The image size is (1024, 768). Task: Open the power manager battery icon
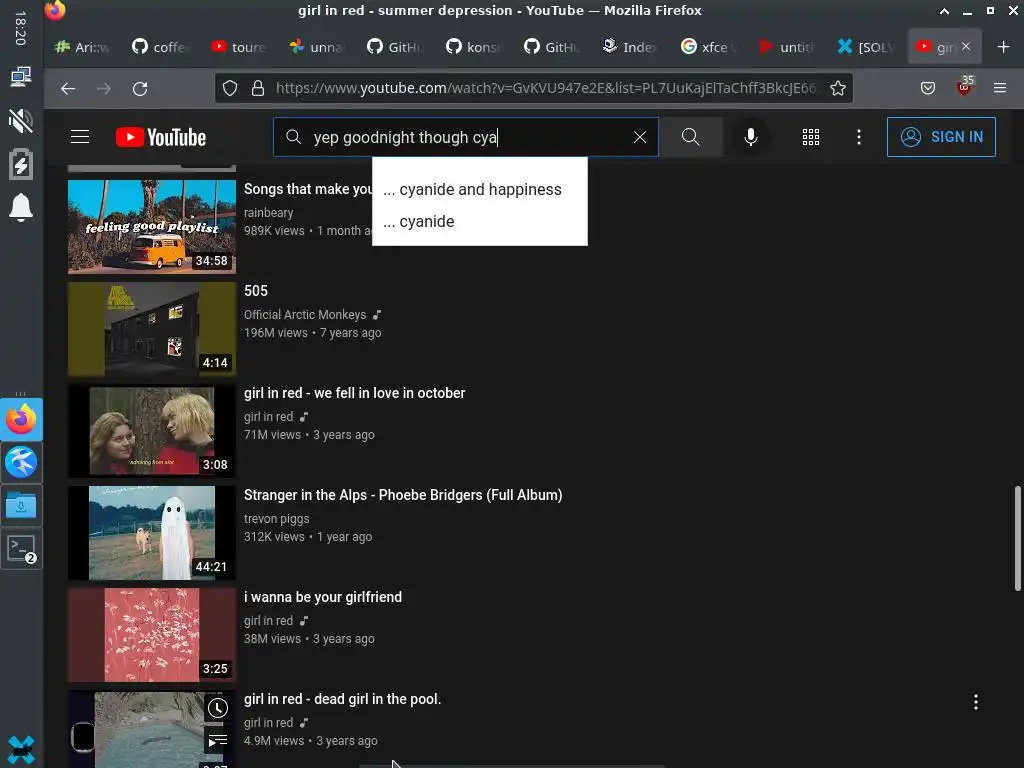coord(21,164)
